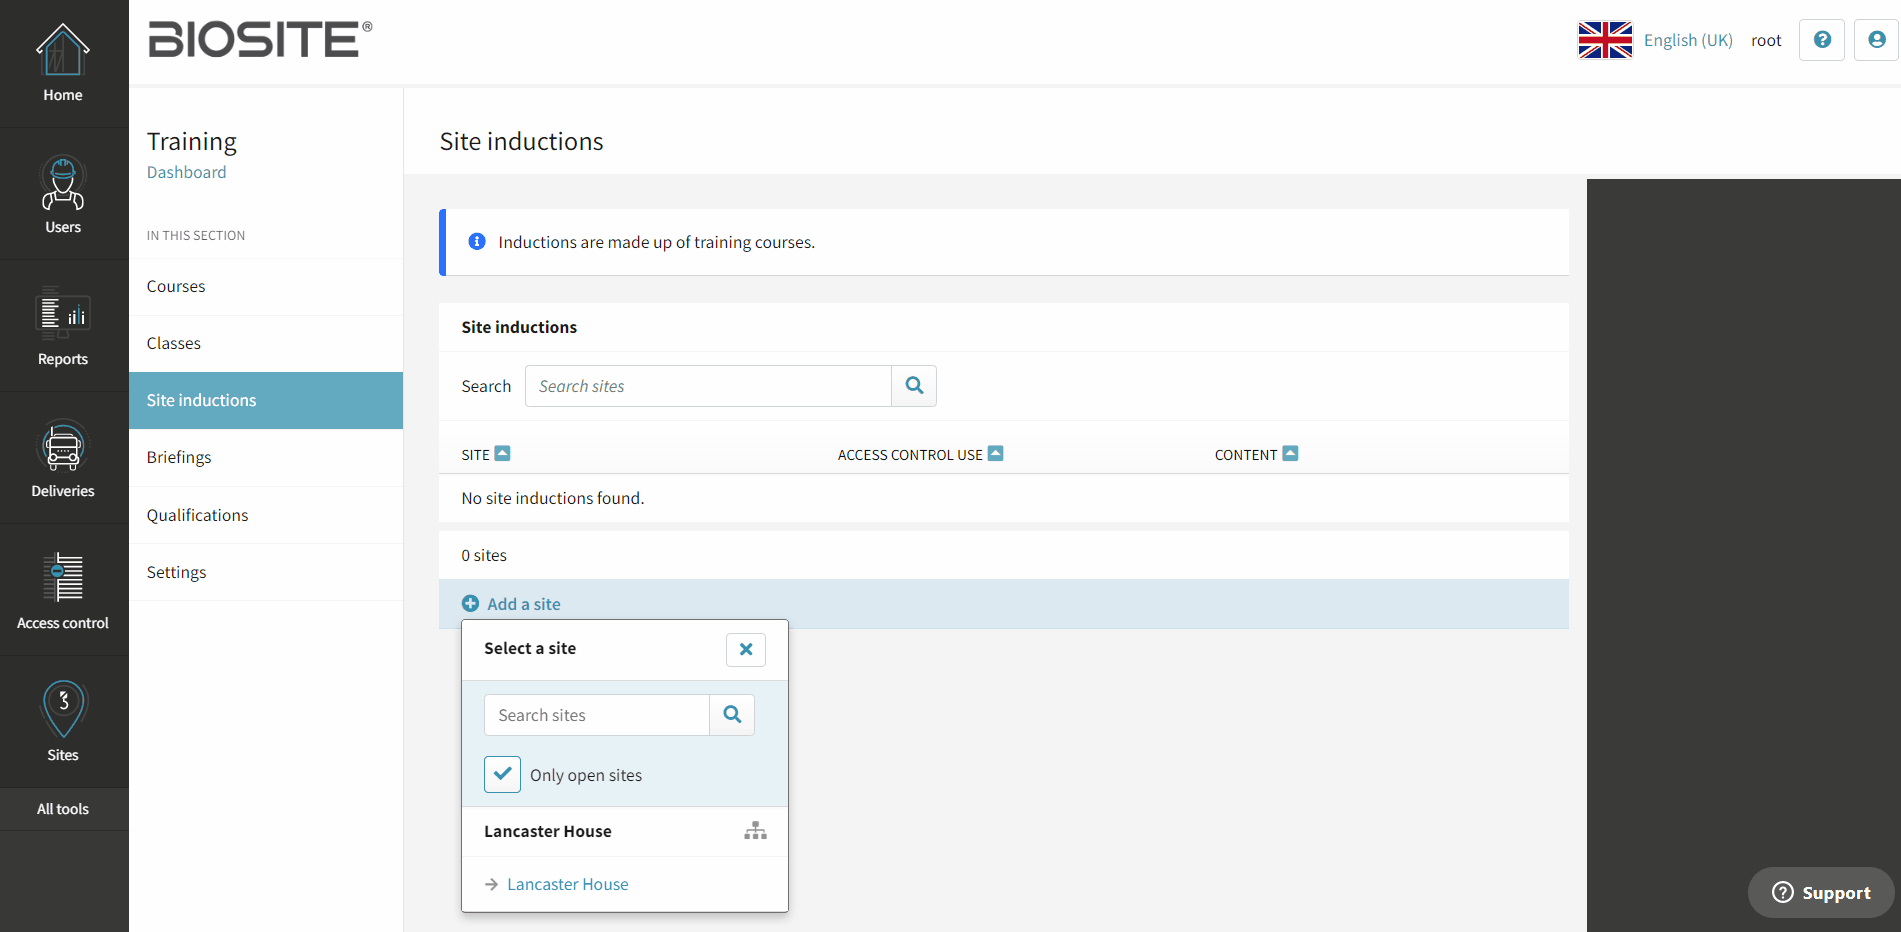Click the hierarchy icon beside Lancaster House
This screenshot has height=932, width=1901.
pyautogui.click(x=756, y=831)
